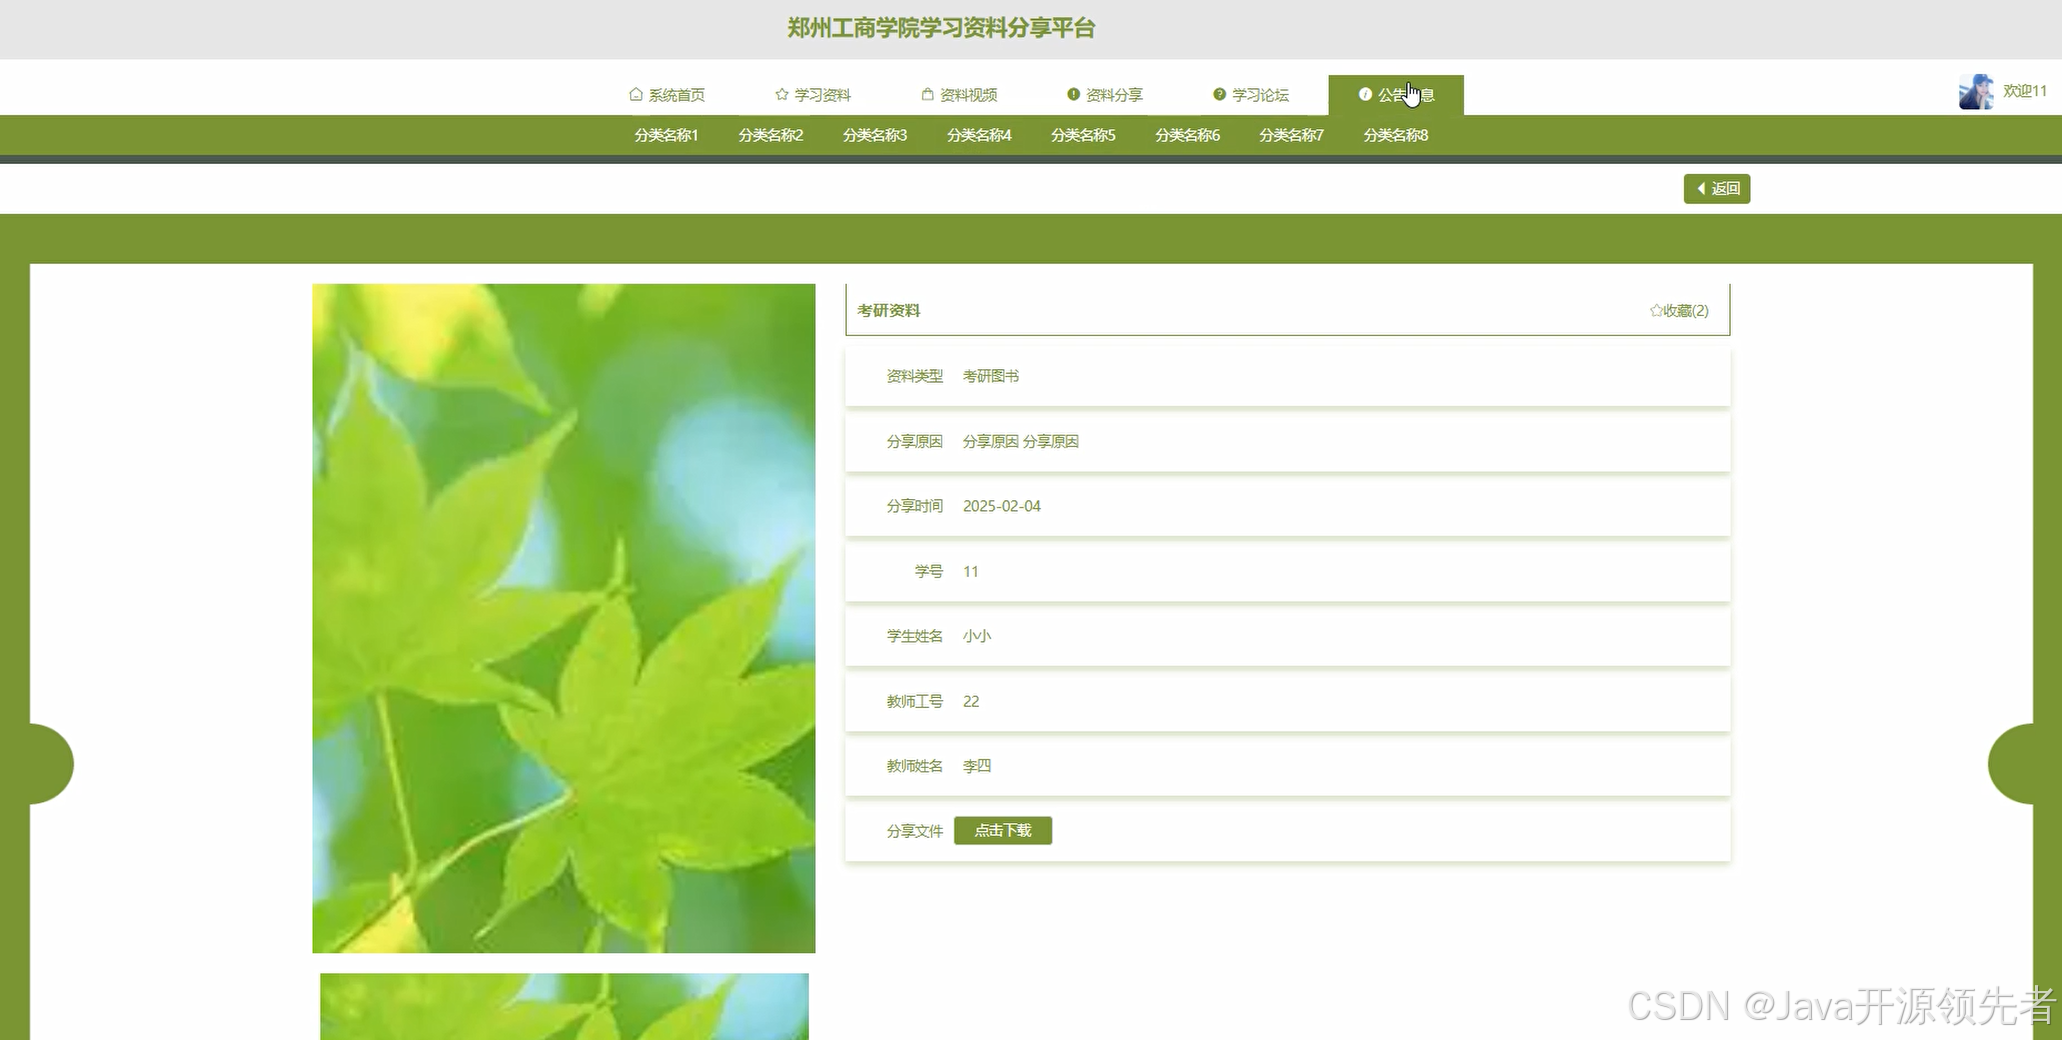Screen dimensions: 2062x1040
Task: Click the bottom partial leaf thumbnail
Action: pyautogui.click(x=565, y=1007)
